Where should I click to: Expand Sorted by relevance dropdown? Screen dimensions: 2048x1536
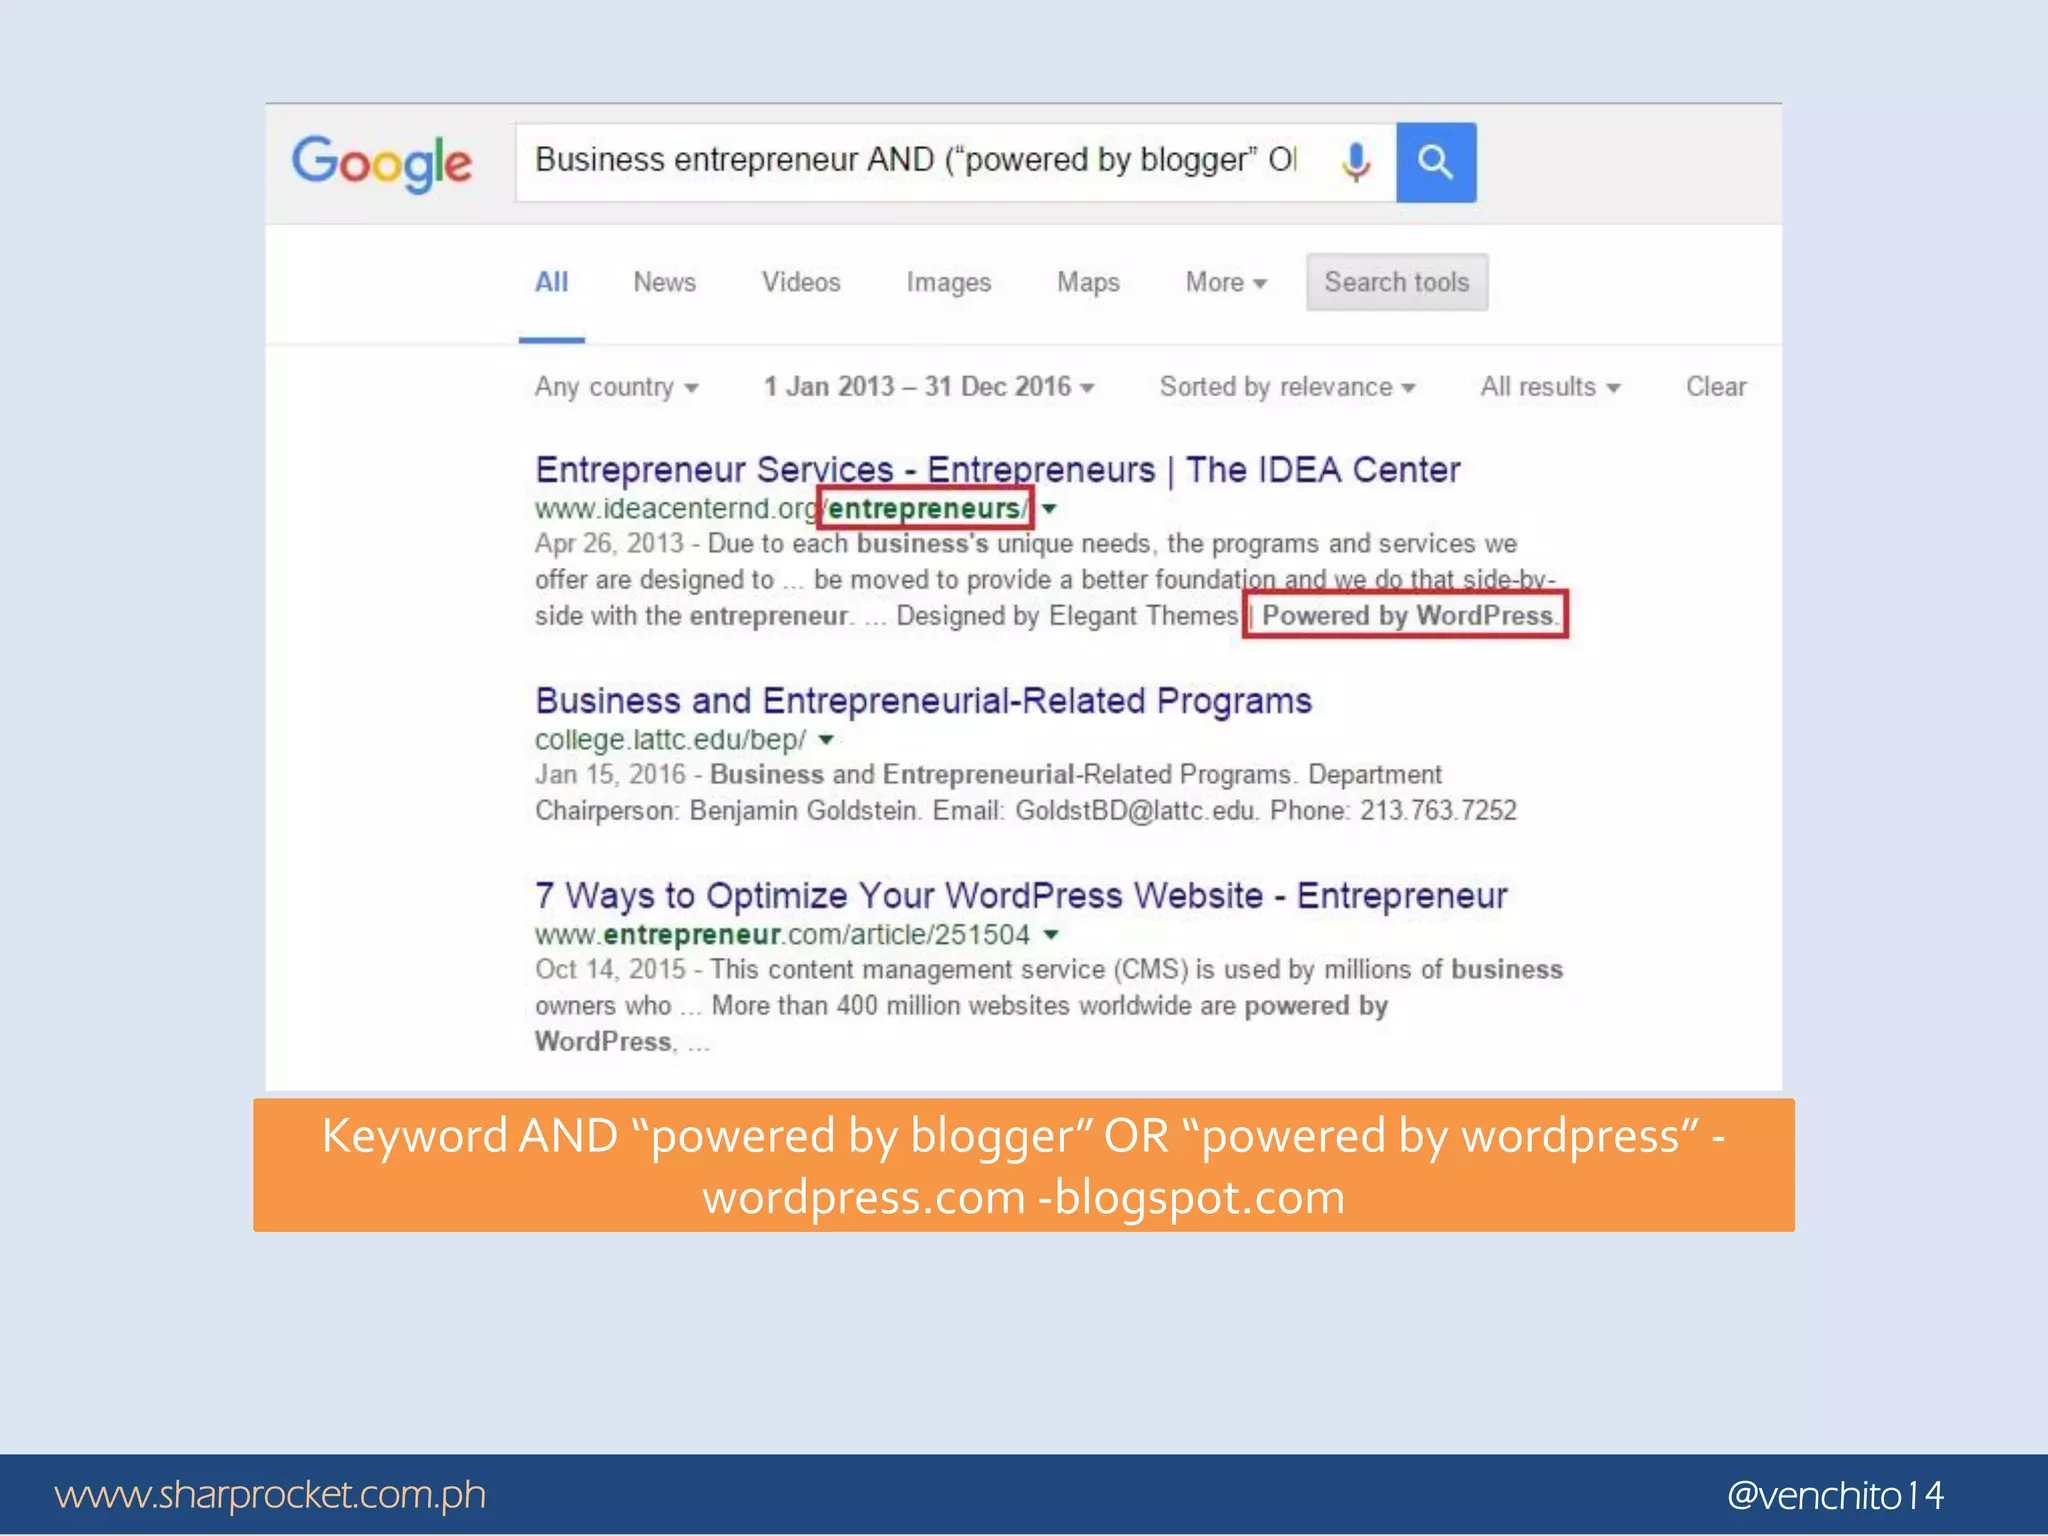[x=1286, y=387]
